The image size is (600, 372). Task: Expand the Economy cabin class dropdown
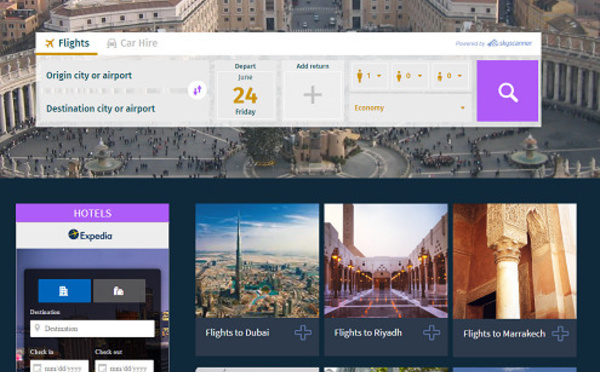(x=409, y=108)
